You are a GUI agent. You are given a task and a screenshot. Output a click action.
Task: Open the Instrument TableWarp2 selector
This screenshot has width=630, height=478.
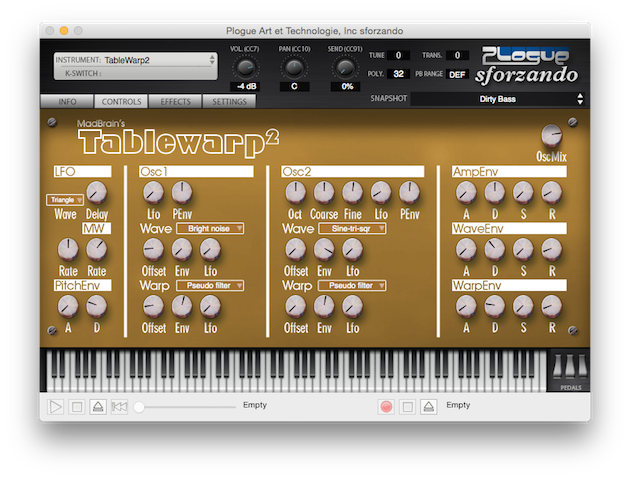[x=135, y=60]
